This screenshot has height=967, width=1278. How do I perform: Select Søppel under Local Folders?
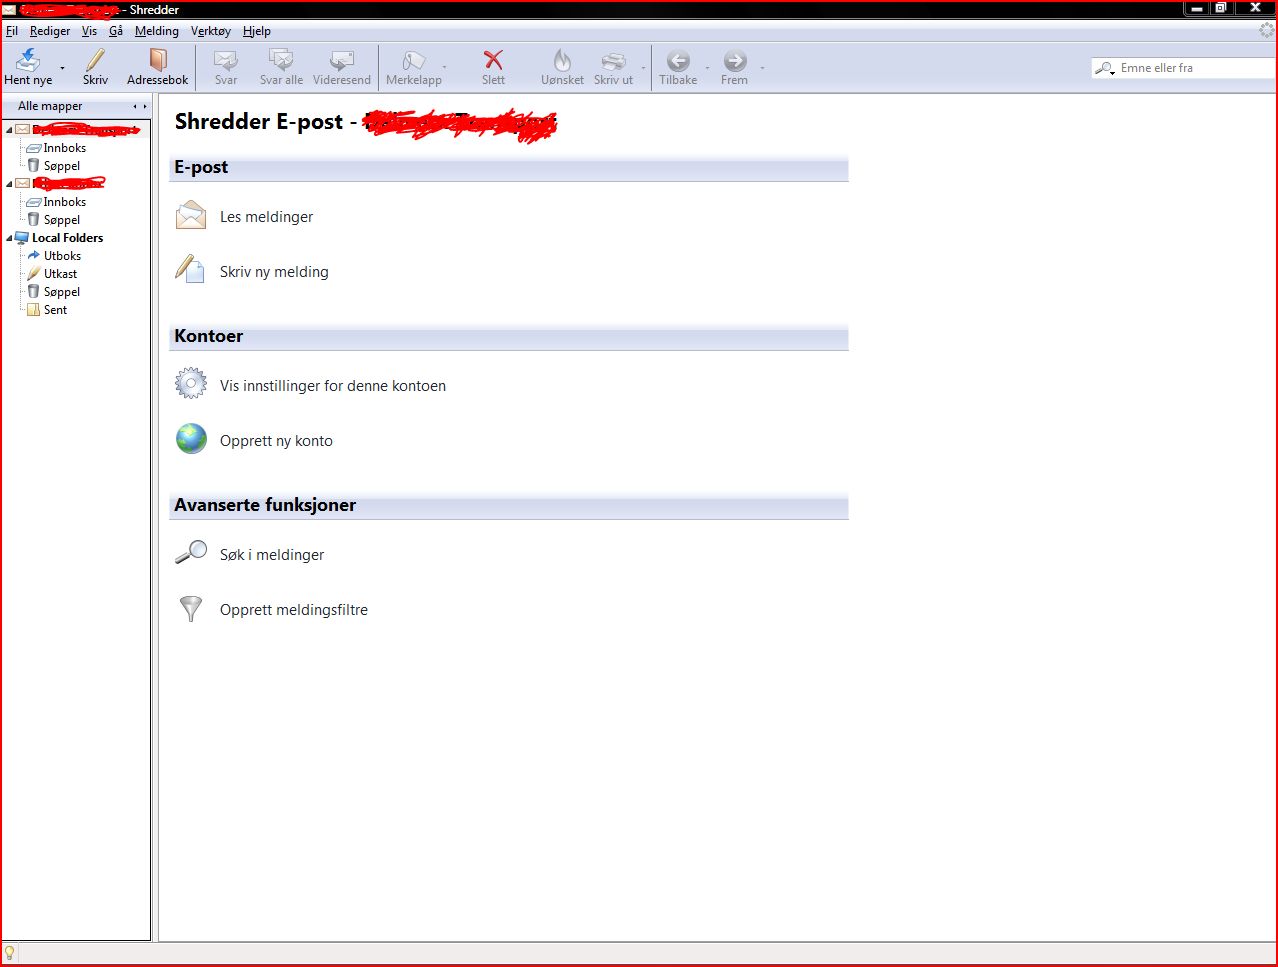61,292
